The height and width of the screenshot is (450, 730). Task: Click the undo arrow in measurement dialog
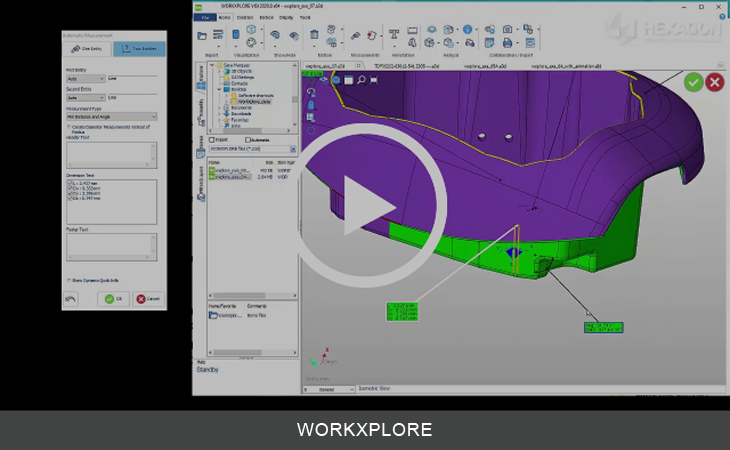click(x=71, y=299)
